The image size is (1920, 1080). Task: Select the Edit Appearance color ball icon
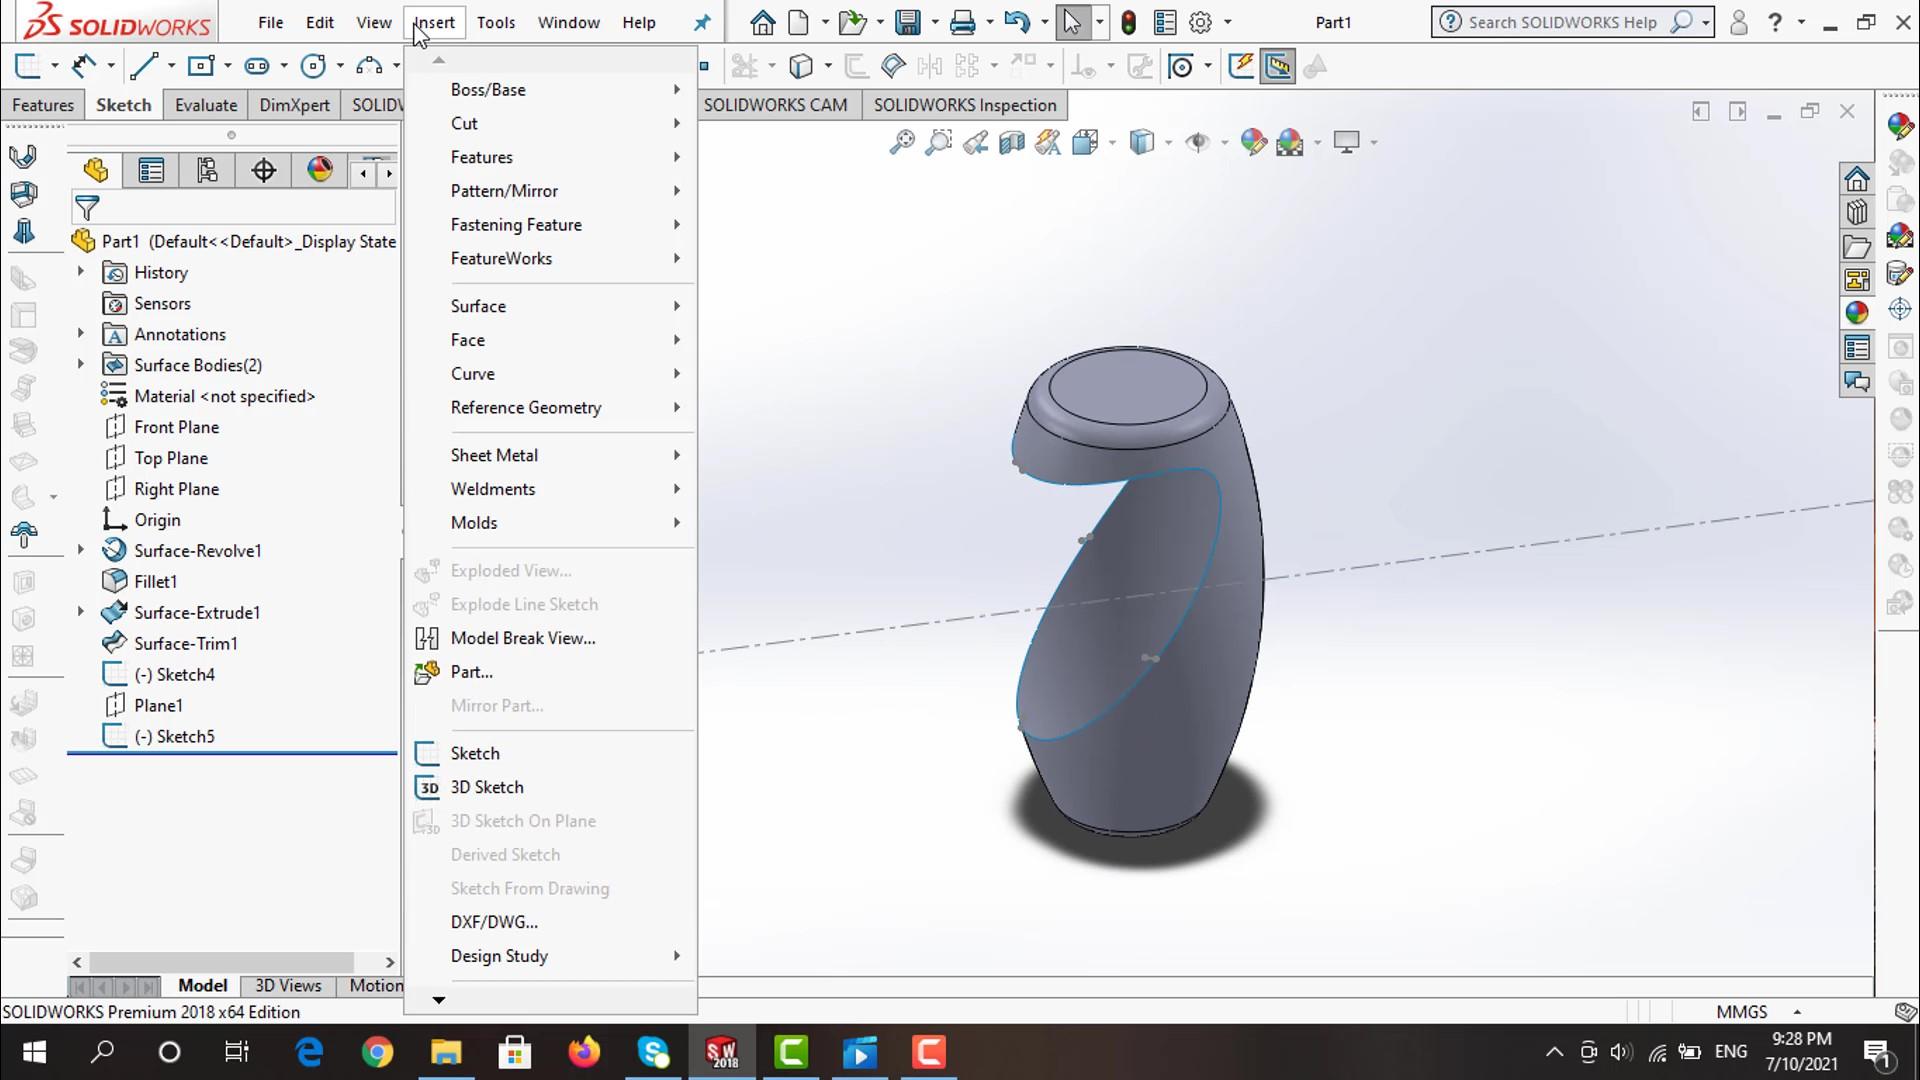pyautogui.click(x=1252, y=142)
